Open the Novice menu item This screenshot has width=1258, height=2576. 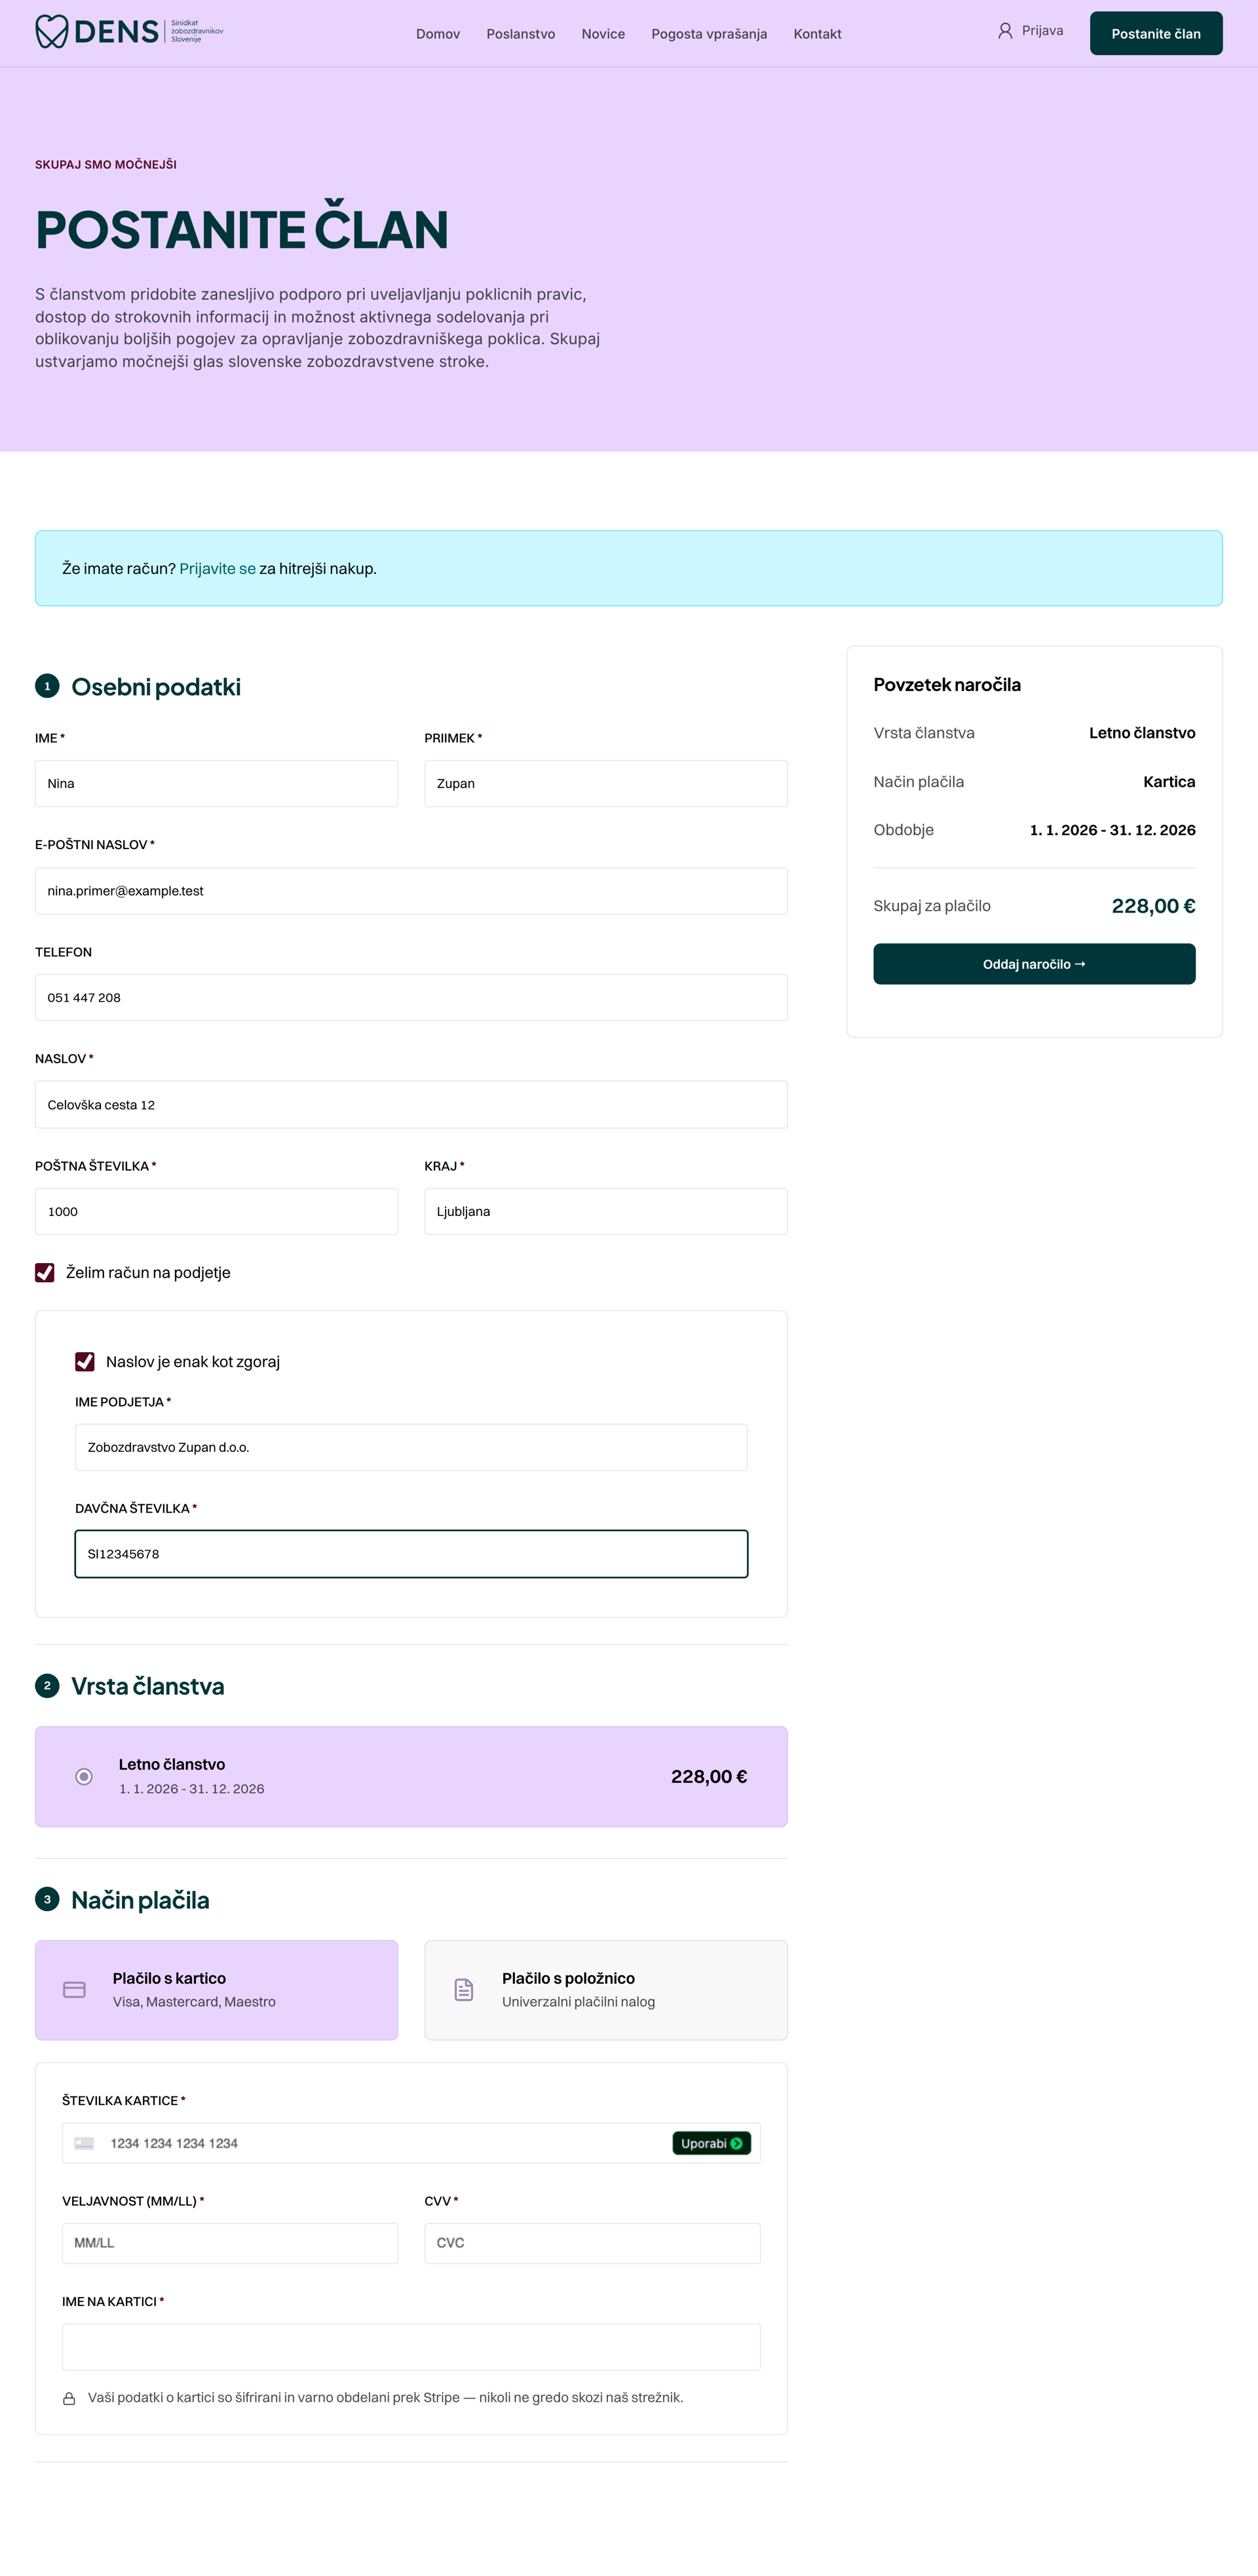(x=603, y=34)
